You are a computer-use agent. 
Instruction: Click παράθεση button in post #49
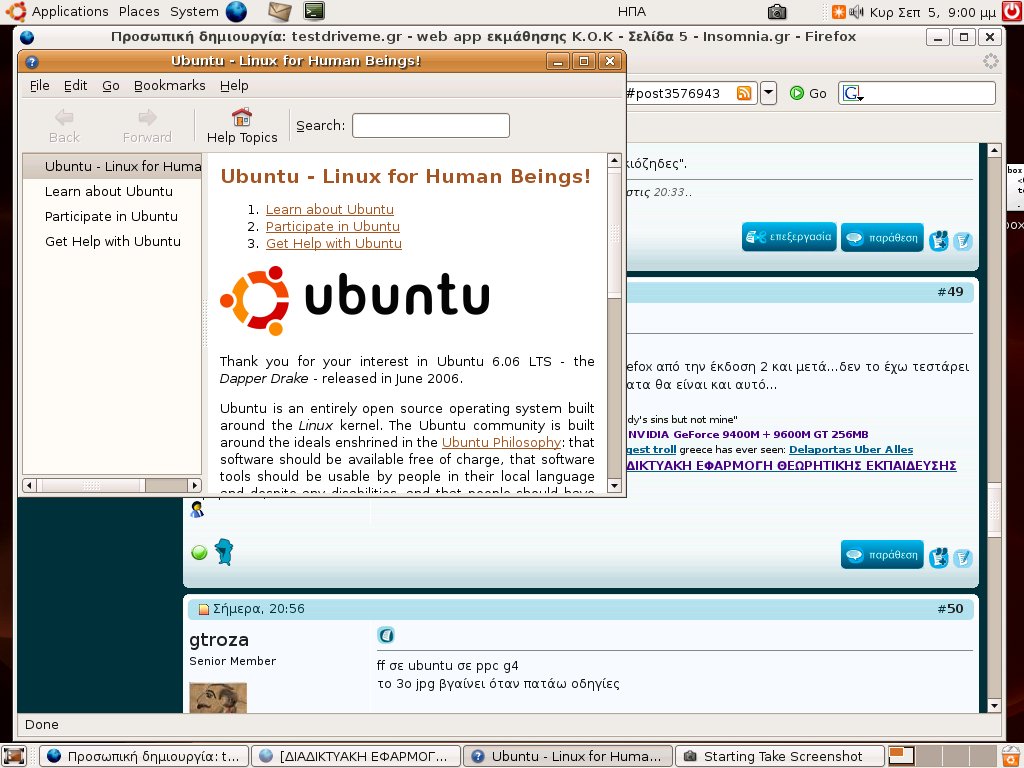[x=882, y=555]
